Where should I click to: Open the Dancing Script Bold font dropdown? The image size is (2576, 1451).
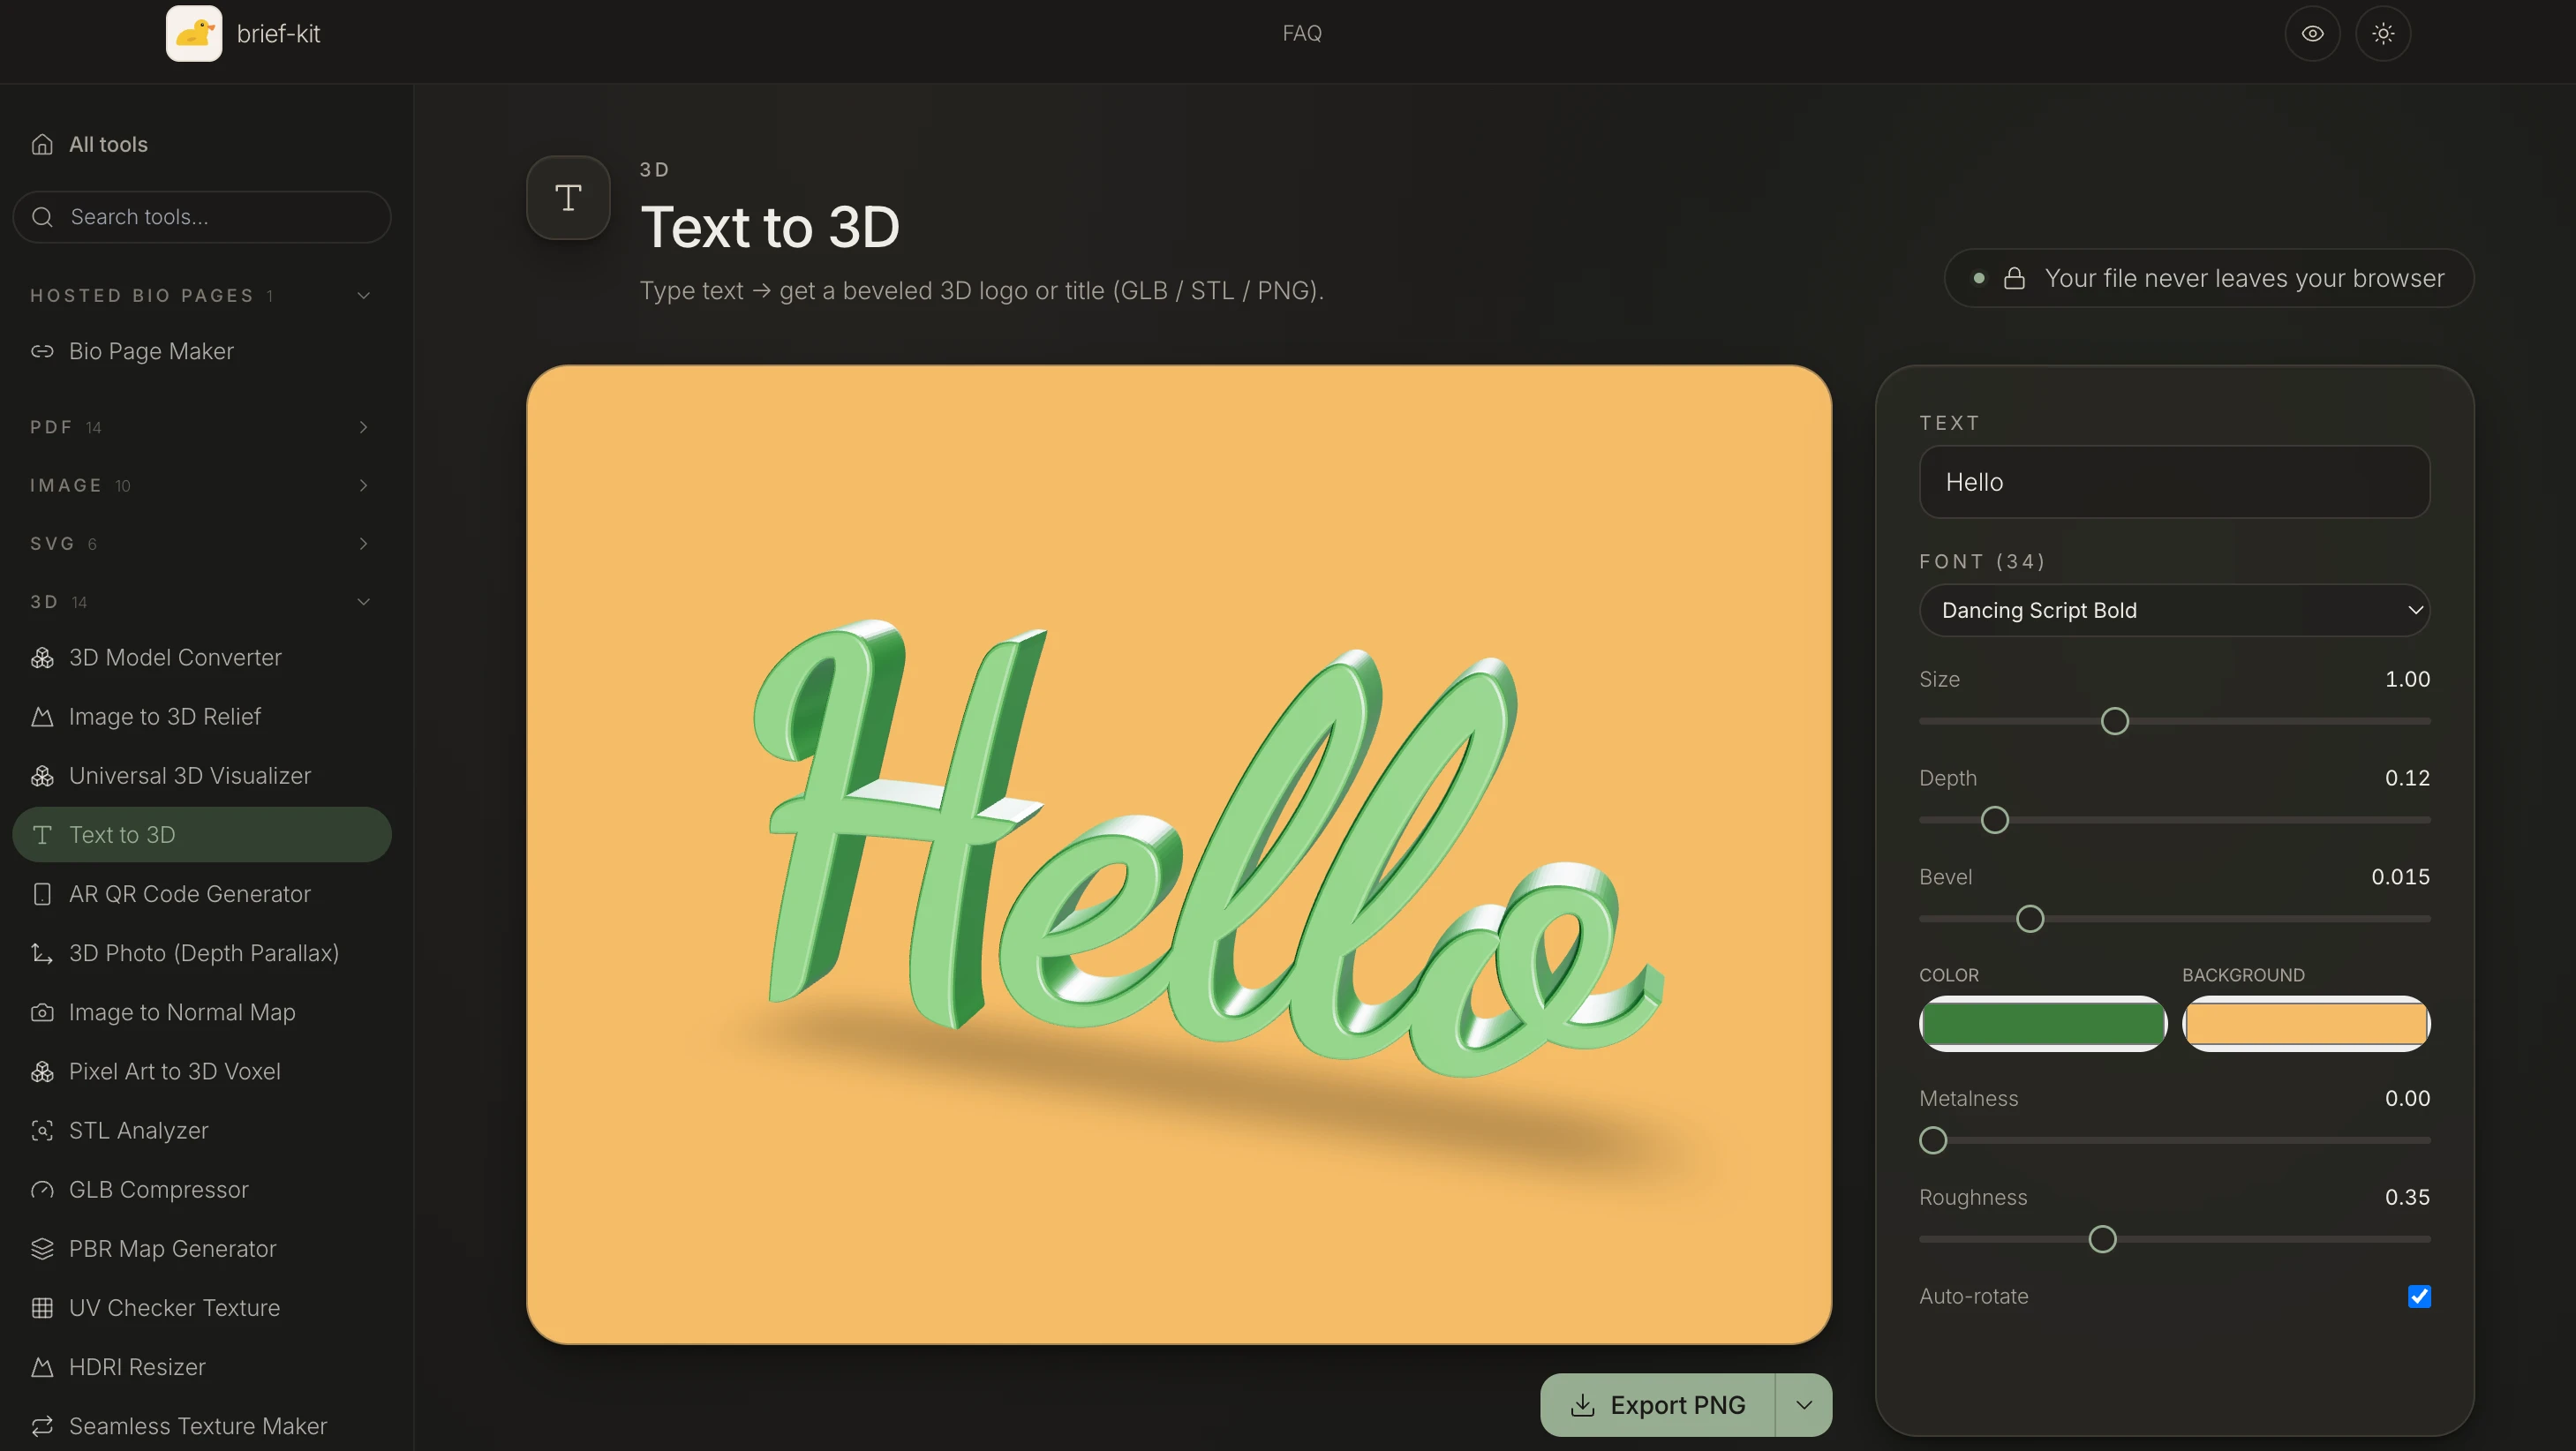[2174, 610]
